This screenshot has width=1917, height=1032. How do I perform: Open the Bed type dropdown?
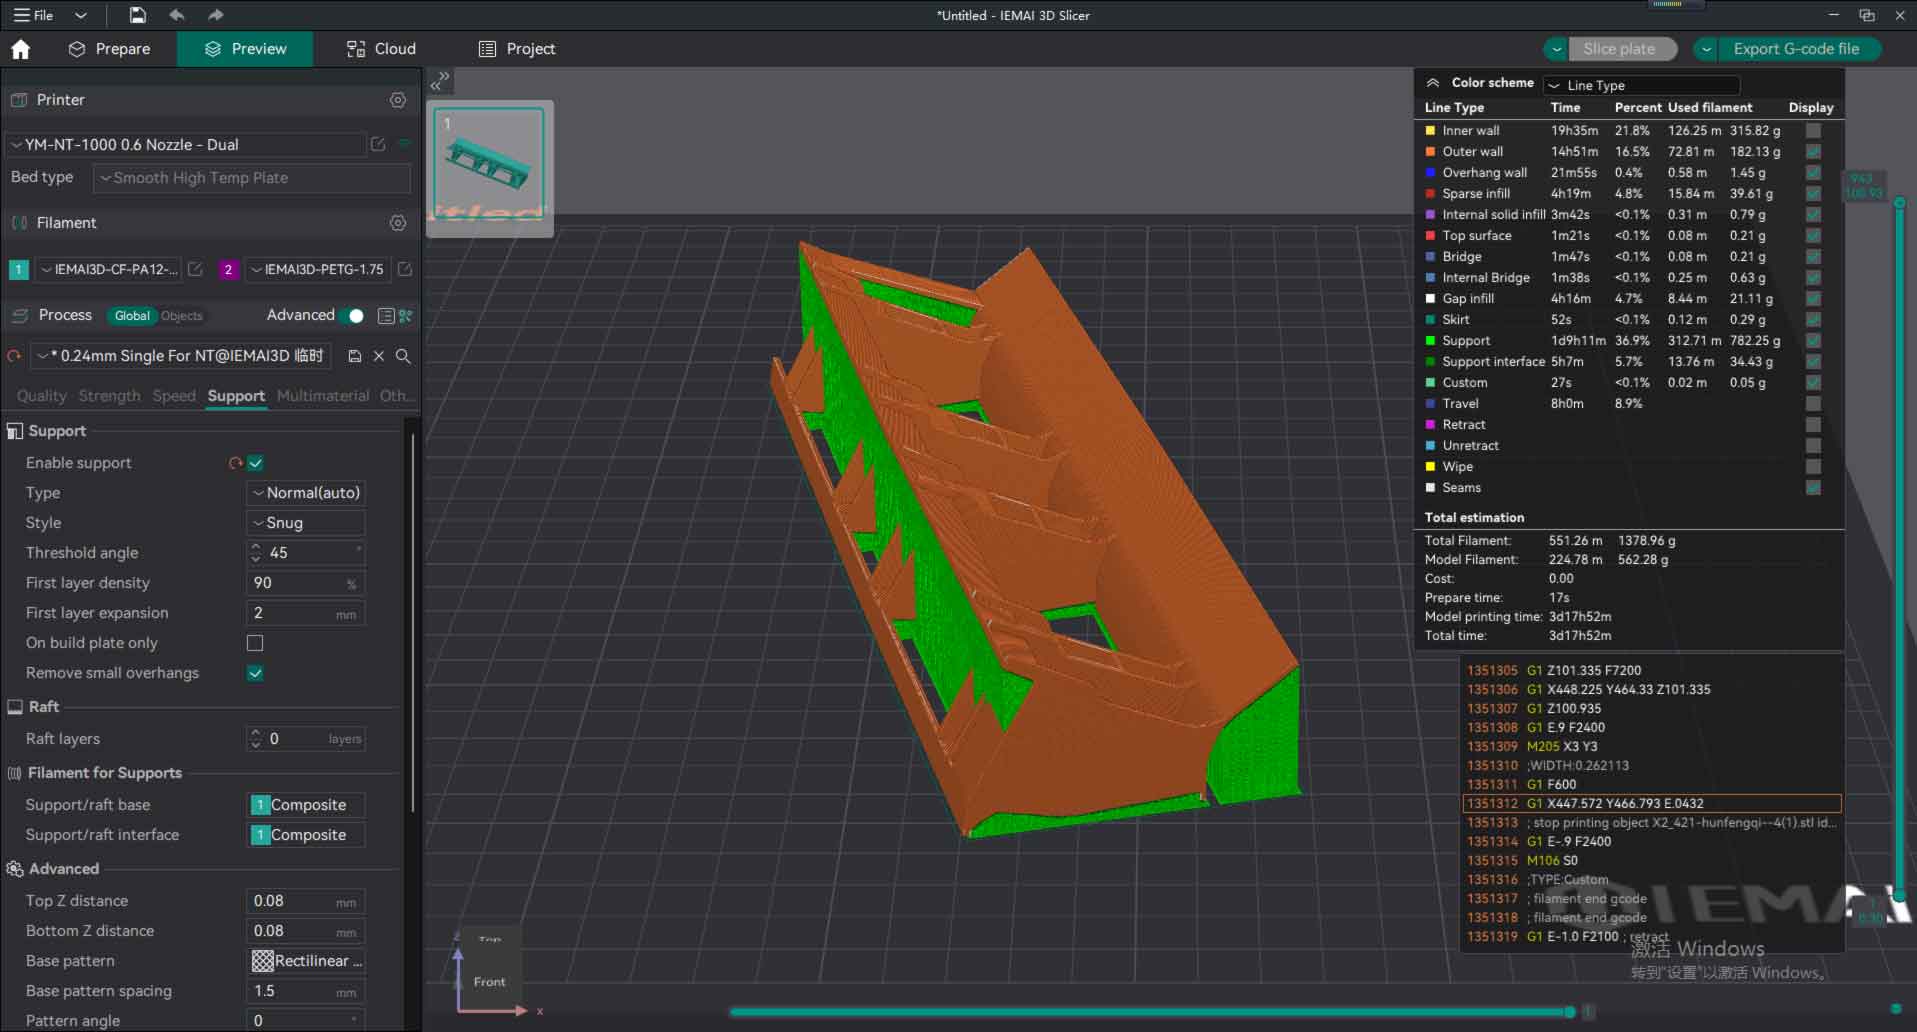(250, 178)
